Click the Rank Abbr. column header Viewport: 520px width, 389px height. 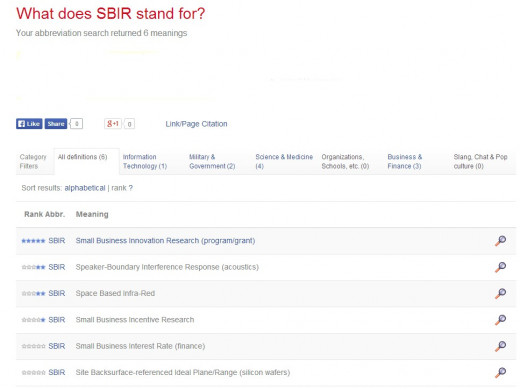[x=44, y=214]
